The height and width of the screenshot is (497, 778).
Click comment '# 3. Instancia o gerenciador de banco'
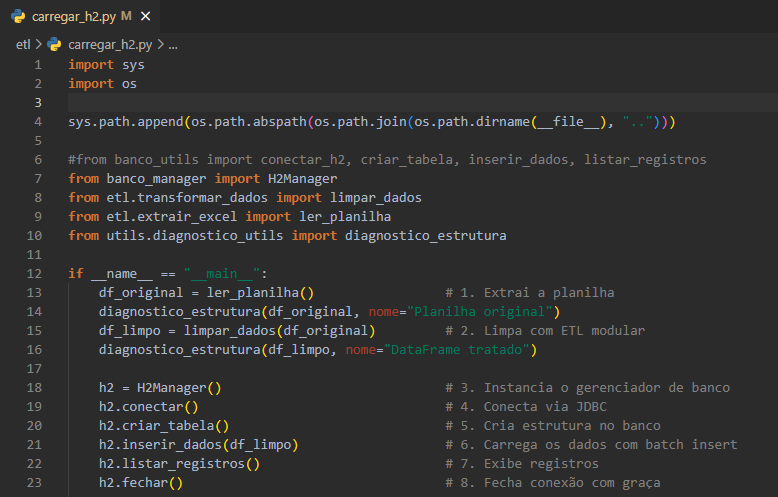click(587, 388)
